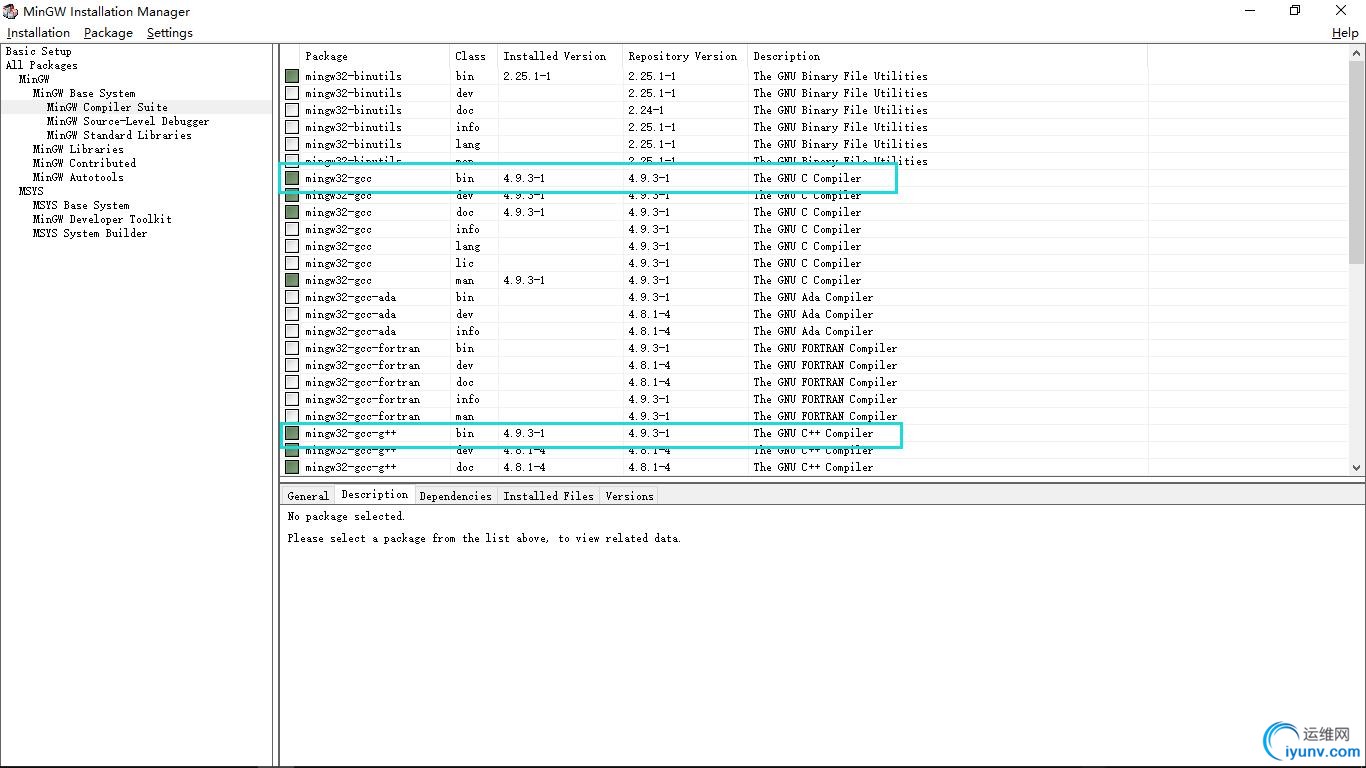Screen dimensions: 1366x768
Task: Select All Packages in the tree
Action: click(41, 65)
